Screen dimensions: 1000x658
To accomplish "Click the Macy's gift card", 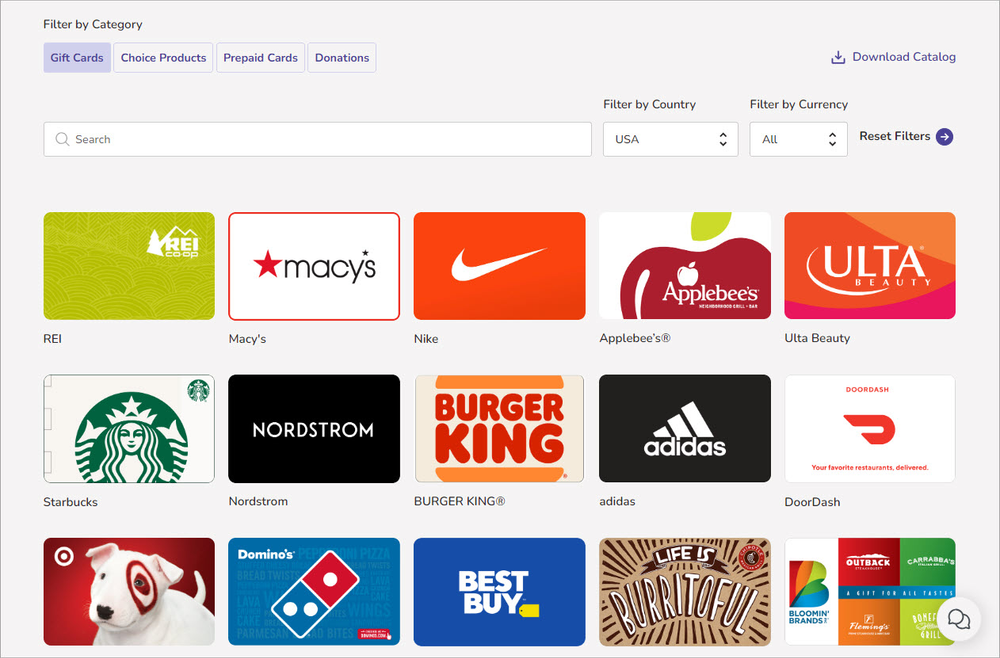I will [313, 265].
